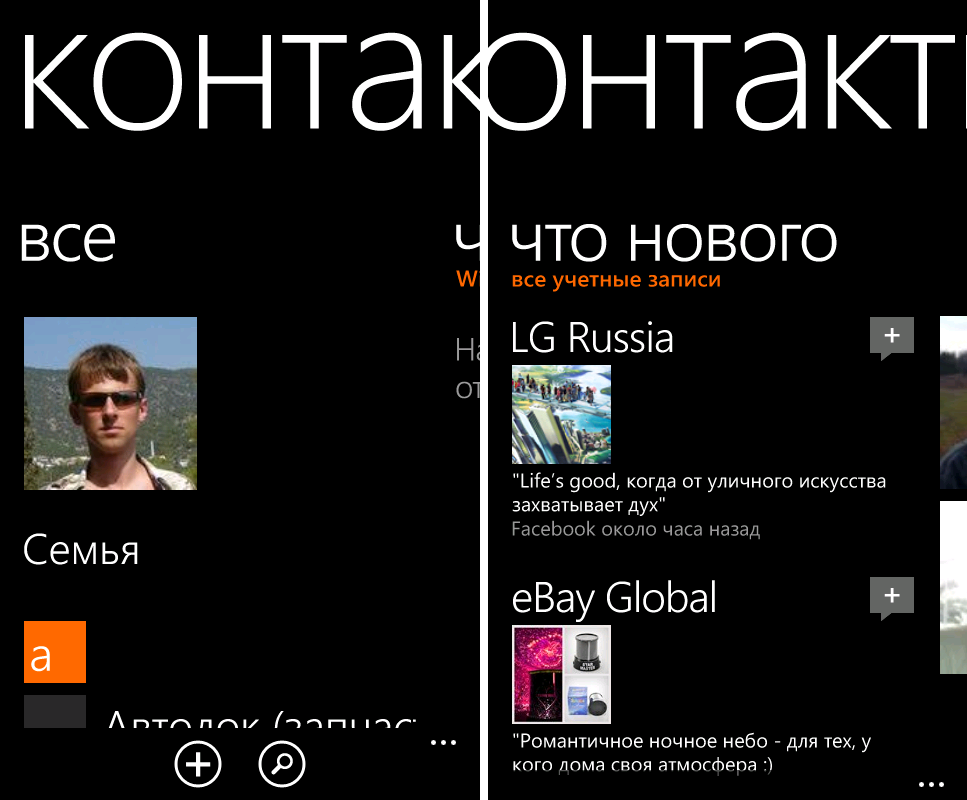This screenshot has width=967, height=800.
Task: View eBay Global product image
Action: pyautogui.click(x=561, y=674)
